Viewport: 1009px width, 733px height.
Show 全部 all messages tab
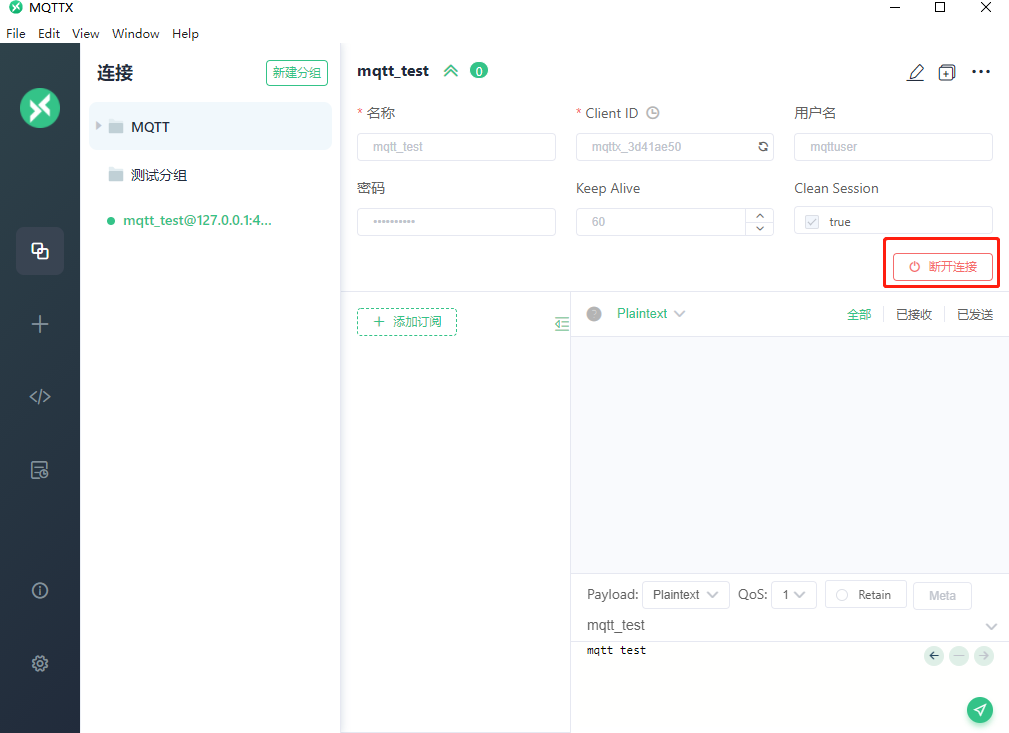(x=859, y=314)
